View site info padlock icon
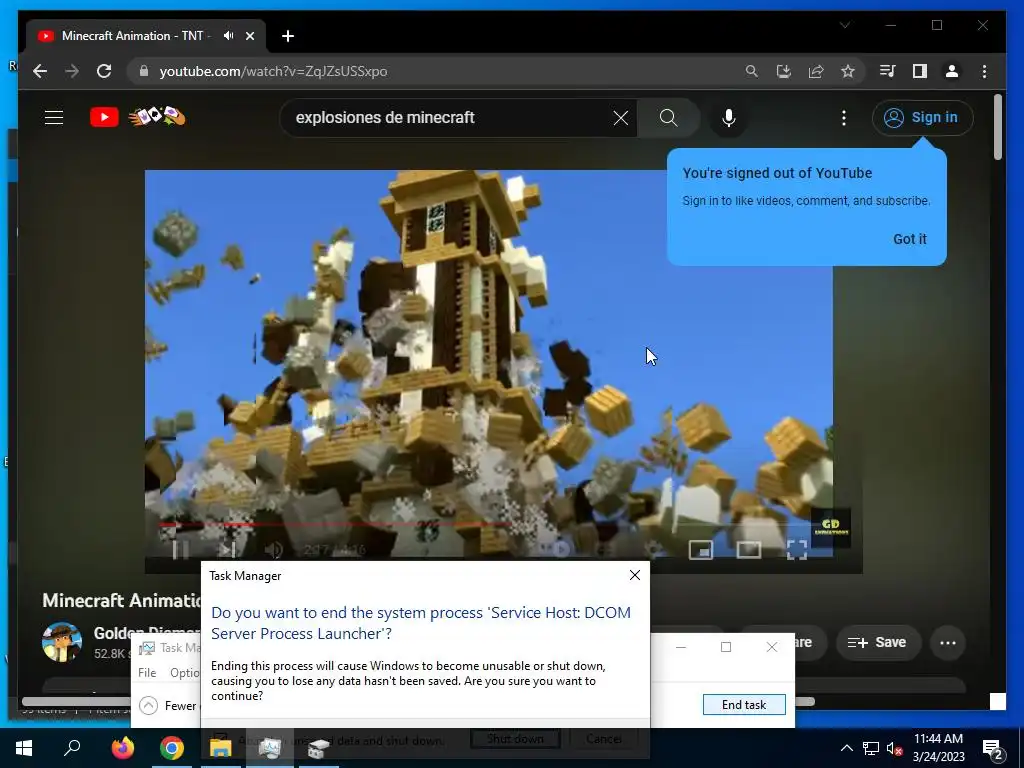This screenshot has height=768, width=1024. [144, 71]
